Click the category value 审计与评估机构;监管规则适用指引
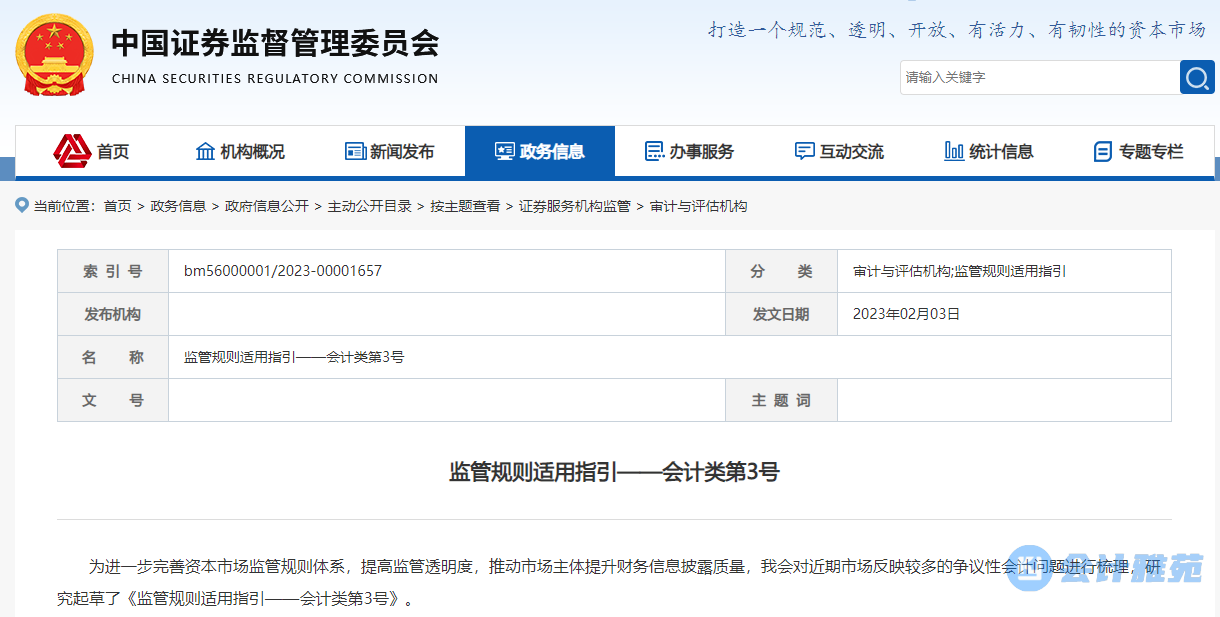The width and height of the screenshot is (1220, 617). (x=960, y=271)
